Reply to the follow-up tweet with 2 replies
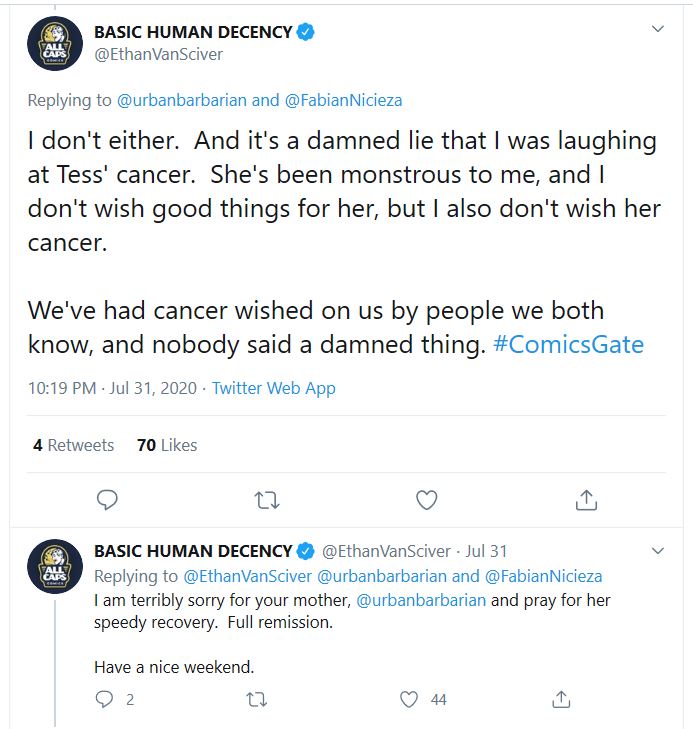 (x=105, y=700)
